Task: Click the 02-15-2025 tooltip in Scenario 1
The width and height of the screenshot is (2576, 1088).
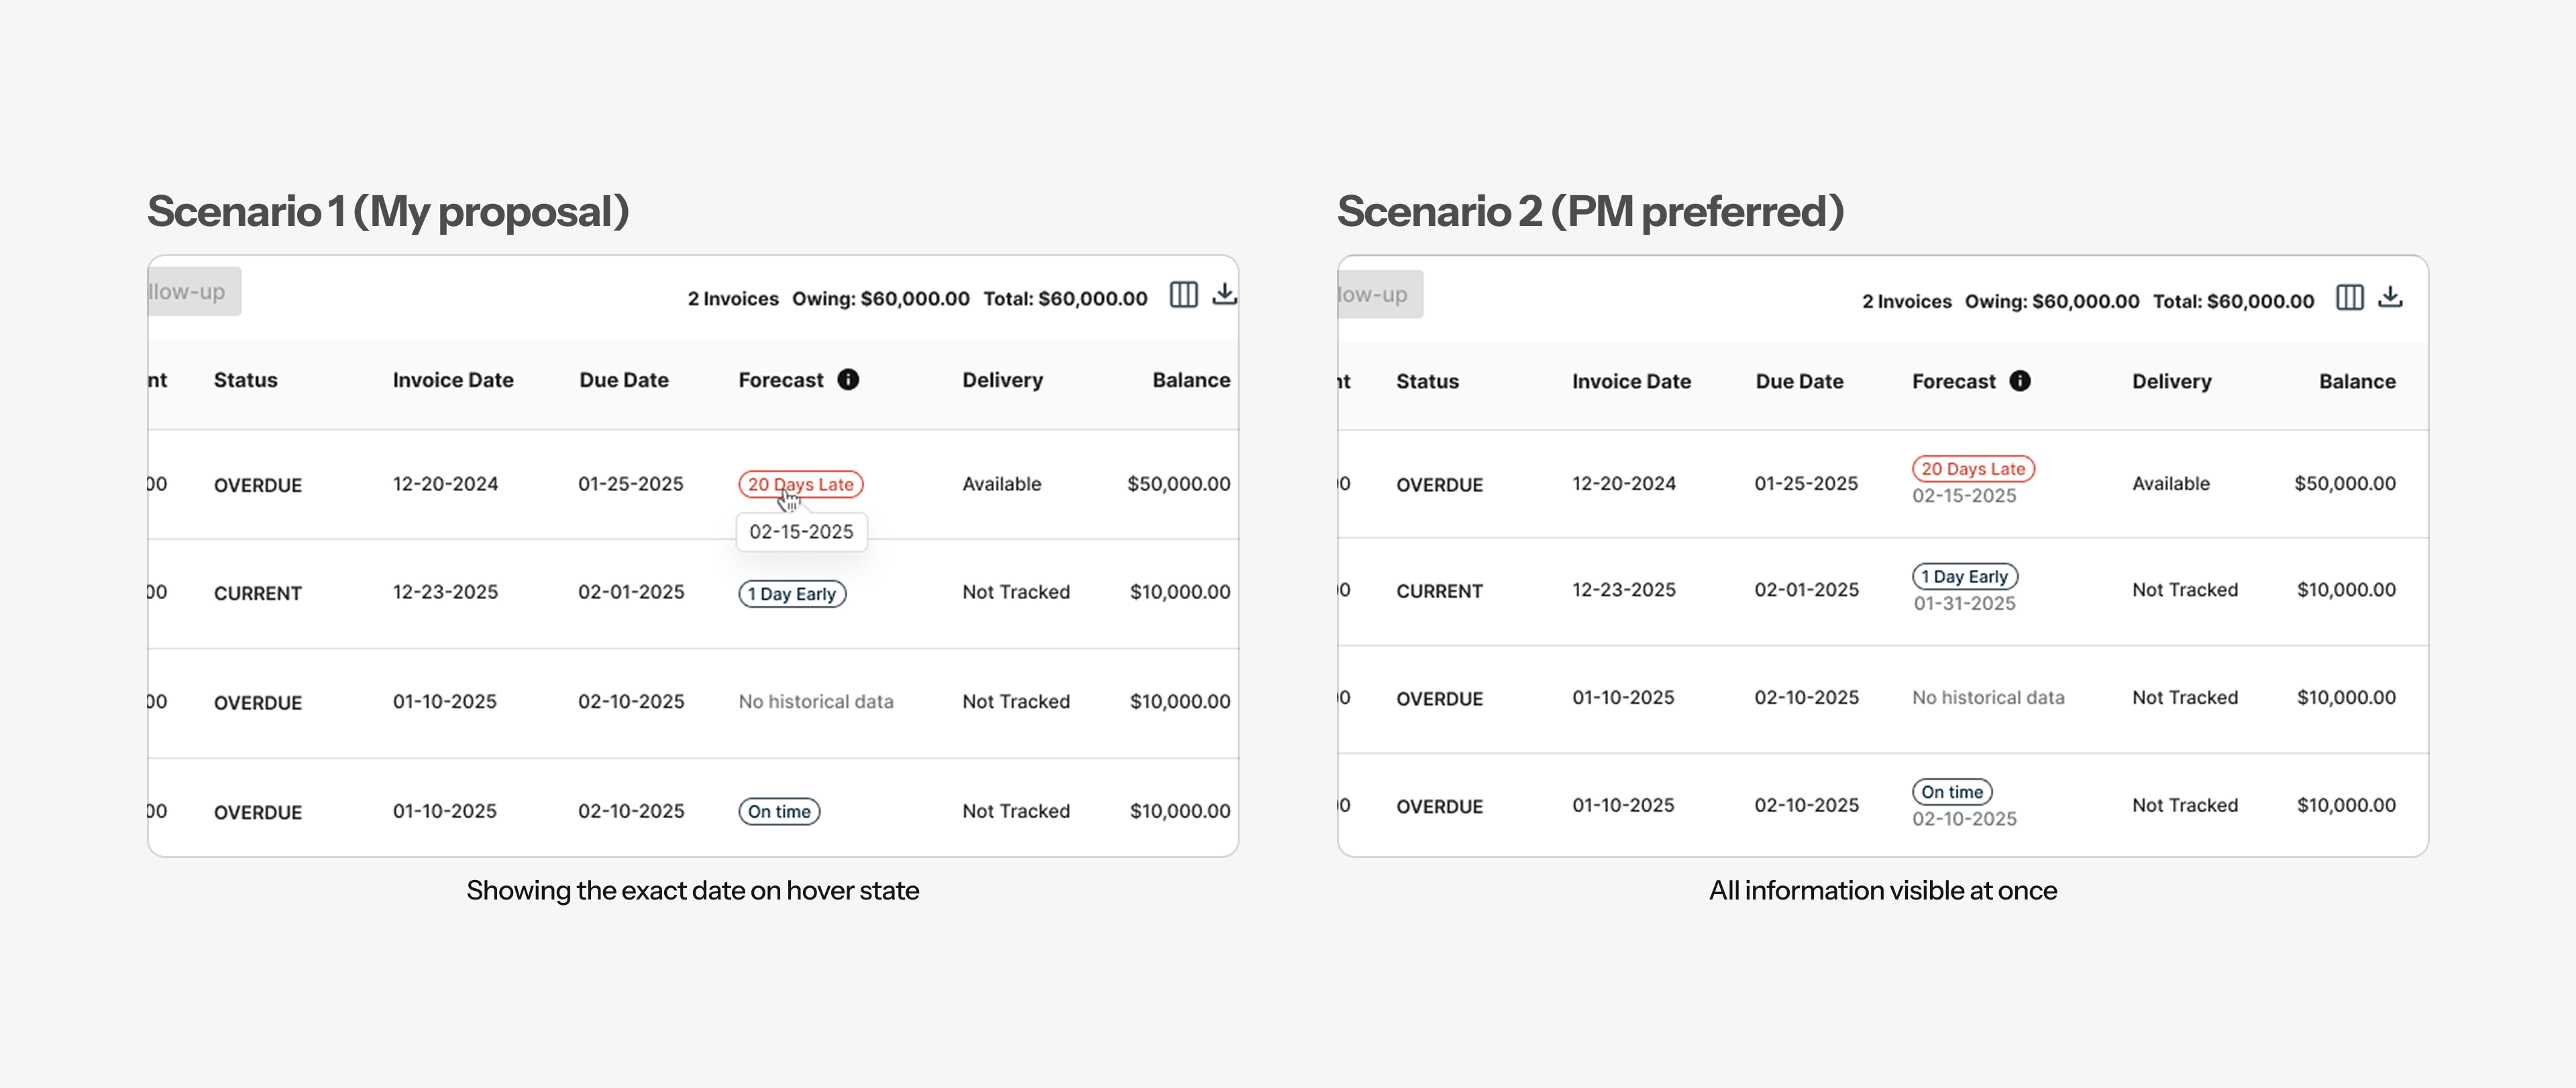Action: click(801, 532)
